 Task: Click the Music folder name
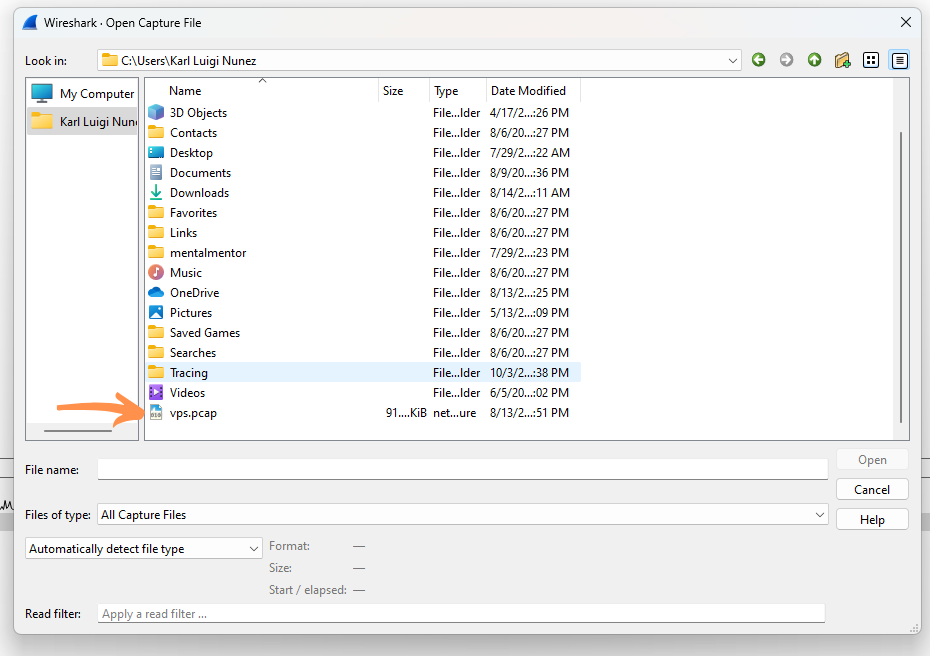[x=186, y=273]
